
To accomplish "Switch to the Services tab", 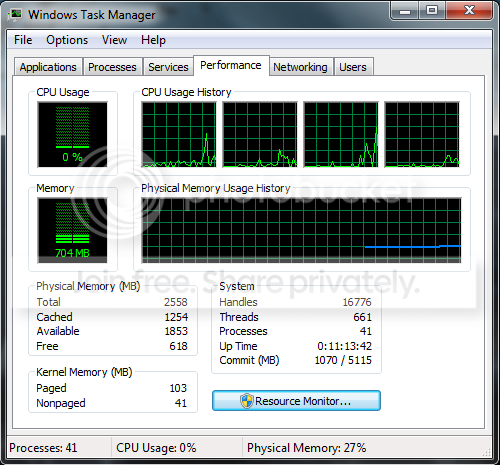I will (168, 67).
